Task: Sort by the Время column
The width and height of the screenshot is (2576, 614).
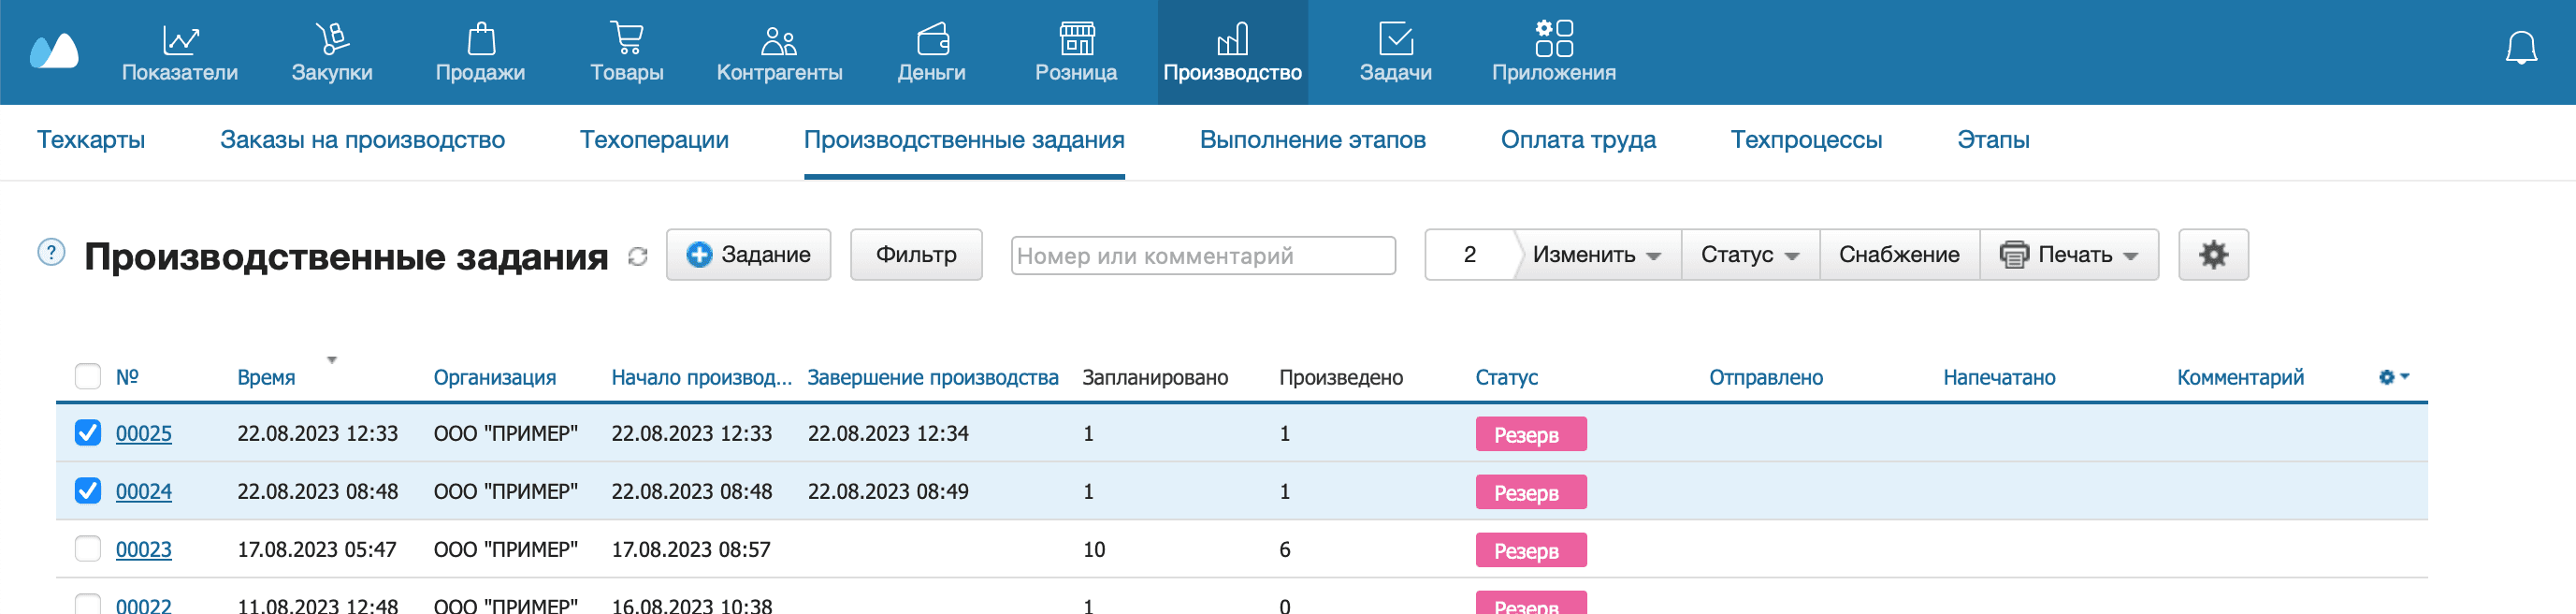Action: coord(266,377)
